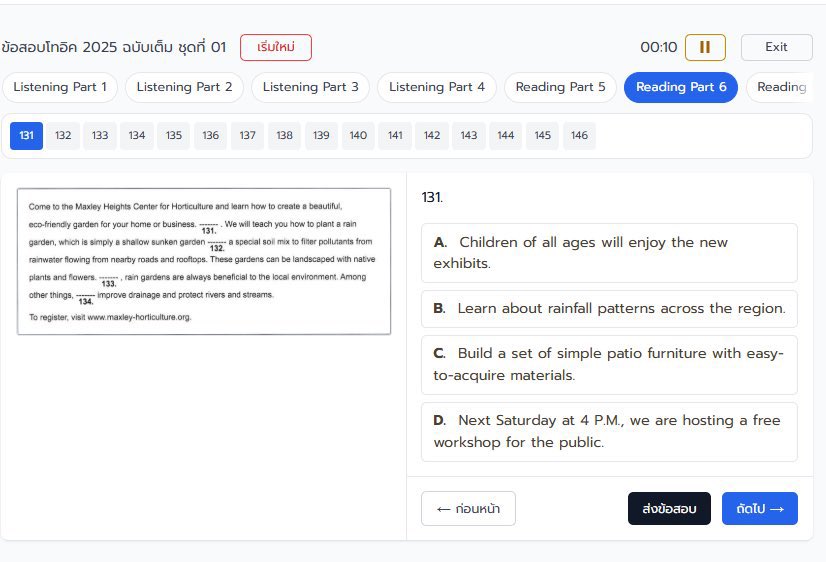Click the Exit button
The height and width of the screenshot is (562, 826).
776,47
